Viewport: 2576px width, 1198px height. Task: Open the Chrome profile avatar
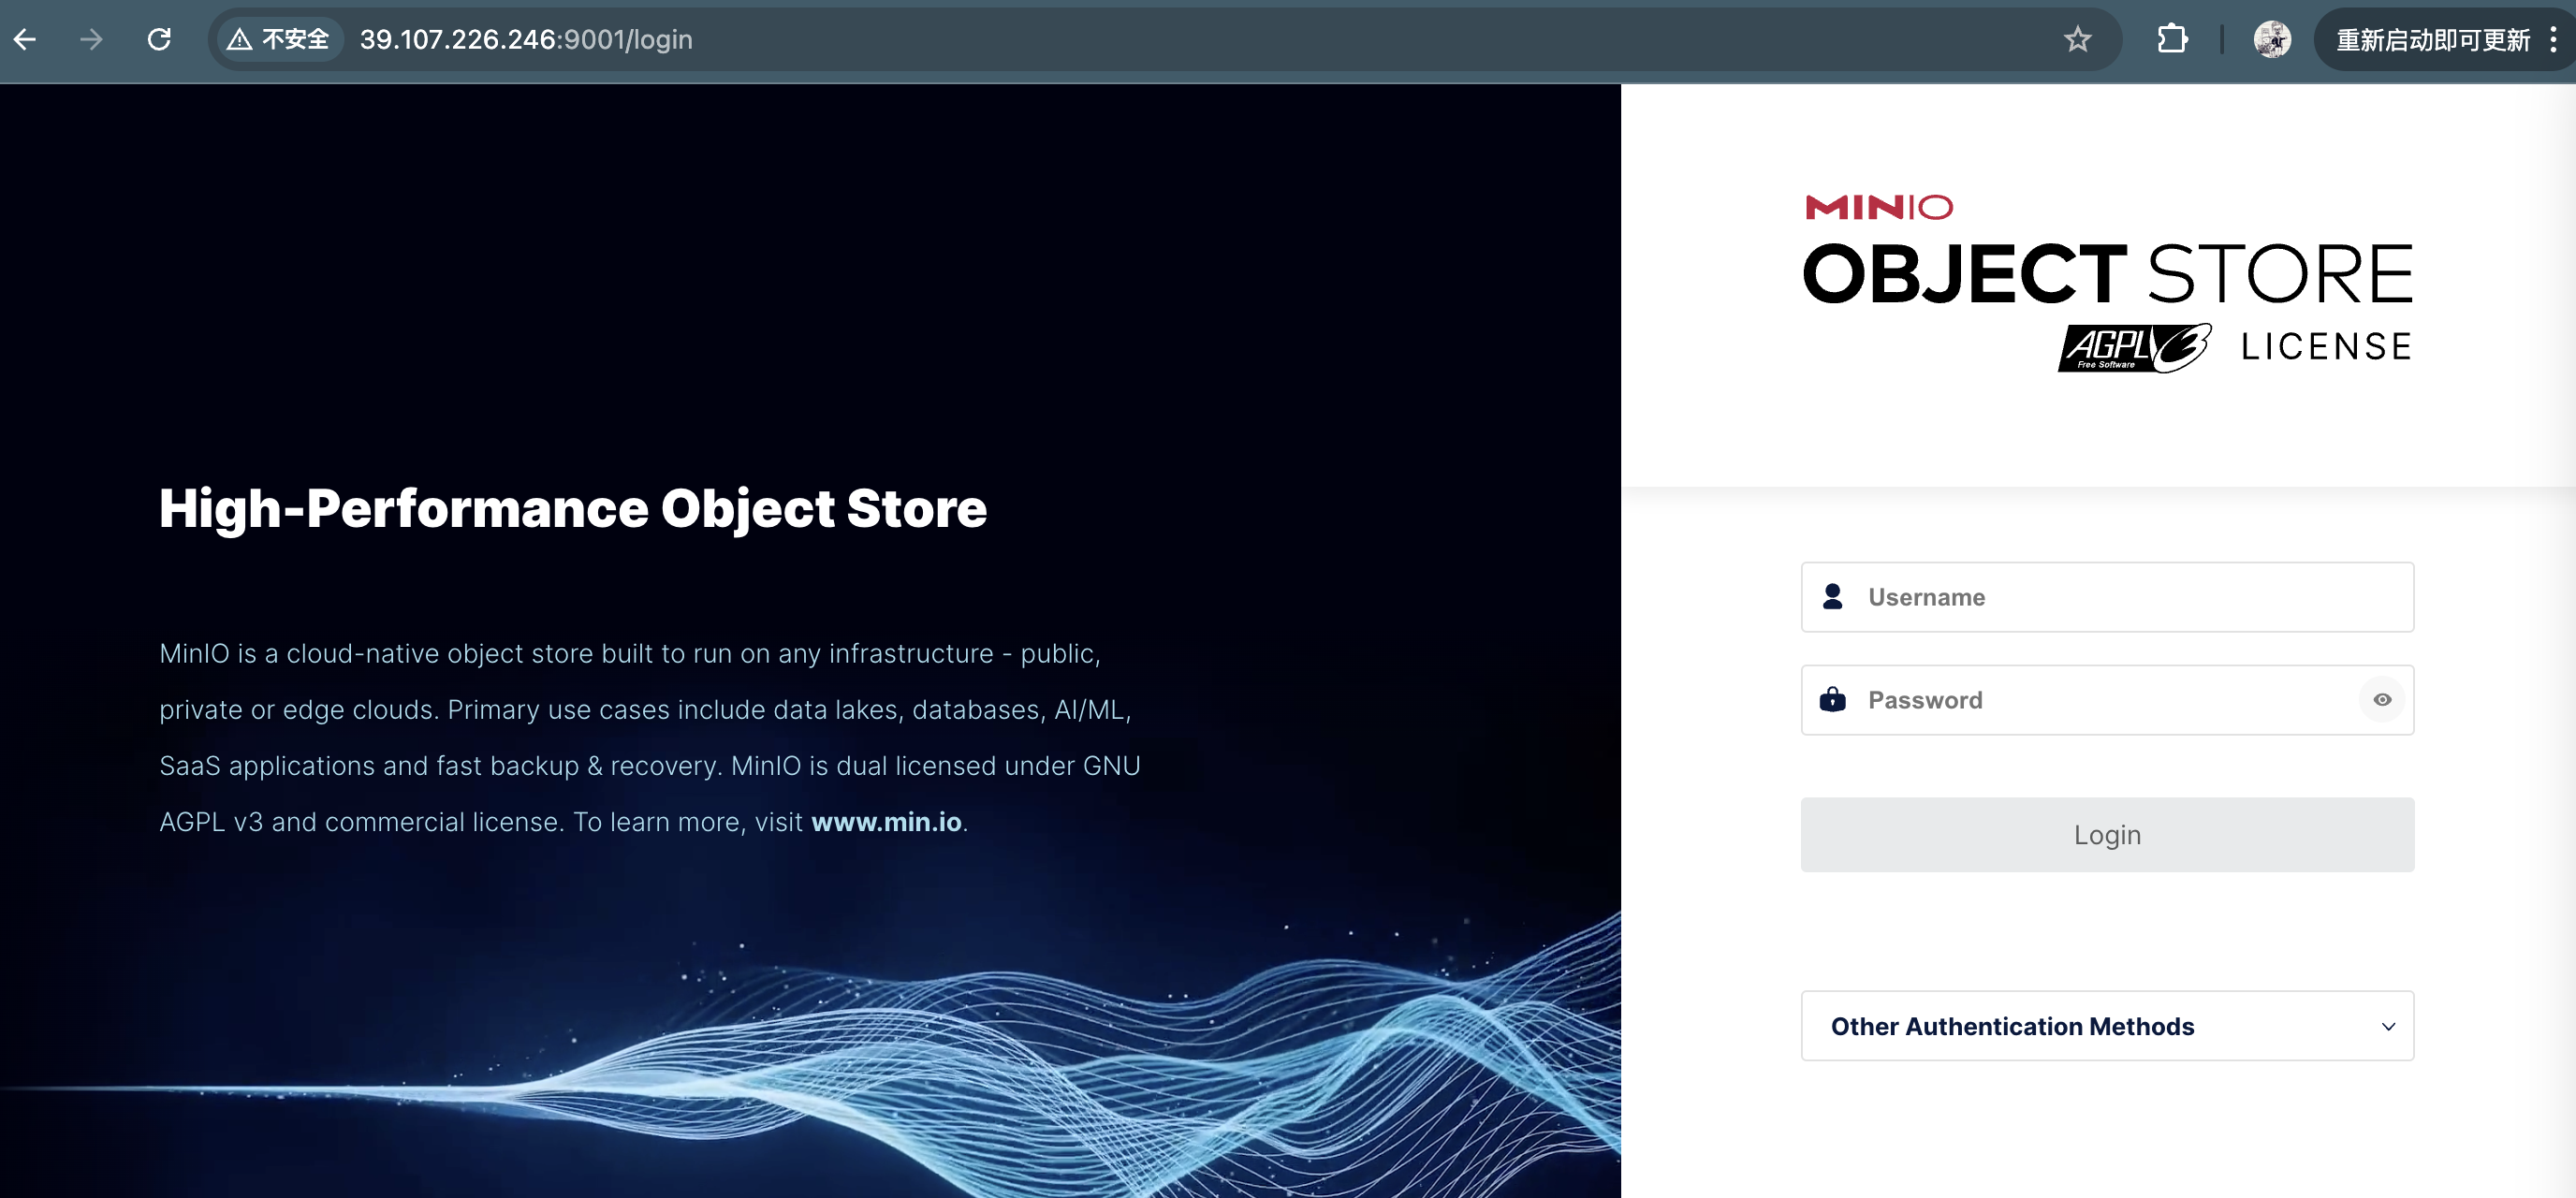pyautogui.click(x=2272, y=39)
